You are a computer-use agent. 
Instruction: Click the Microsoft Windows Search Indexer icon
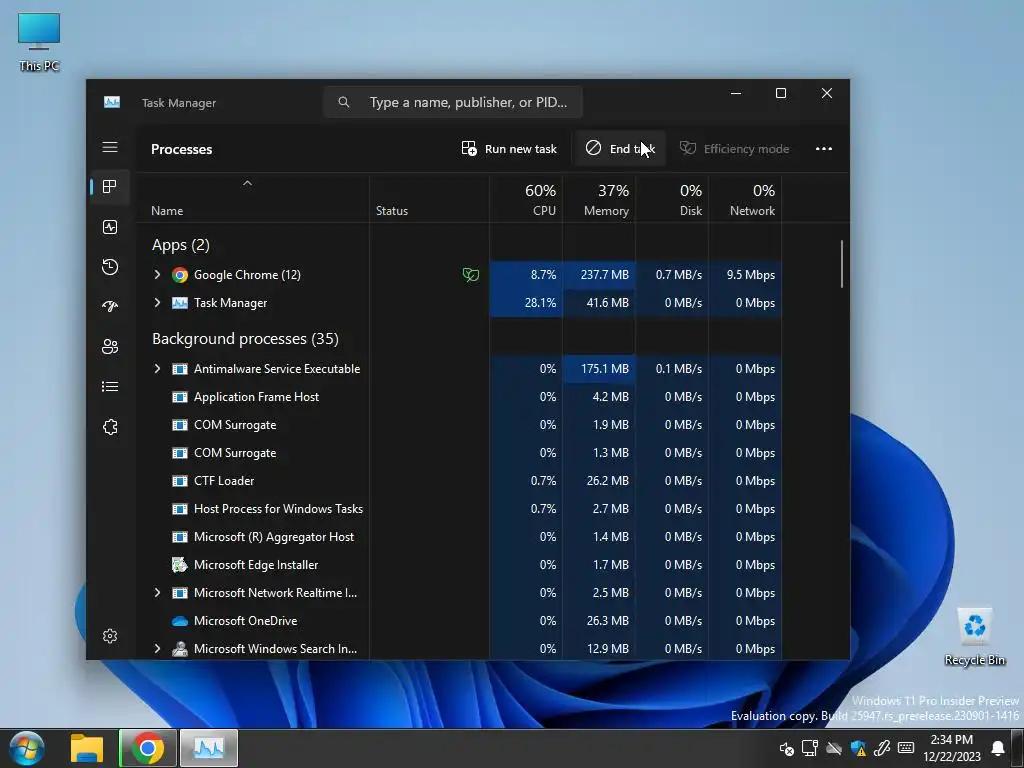coord(180,649)
